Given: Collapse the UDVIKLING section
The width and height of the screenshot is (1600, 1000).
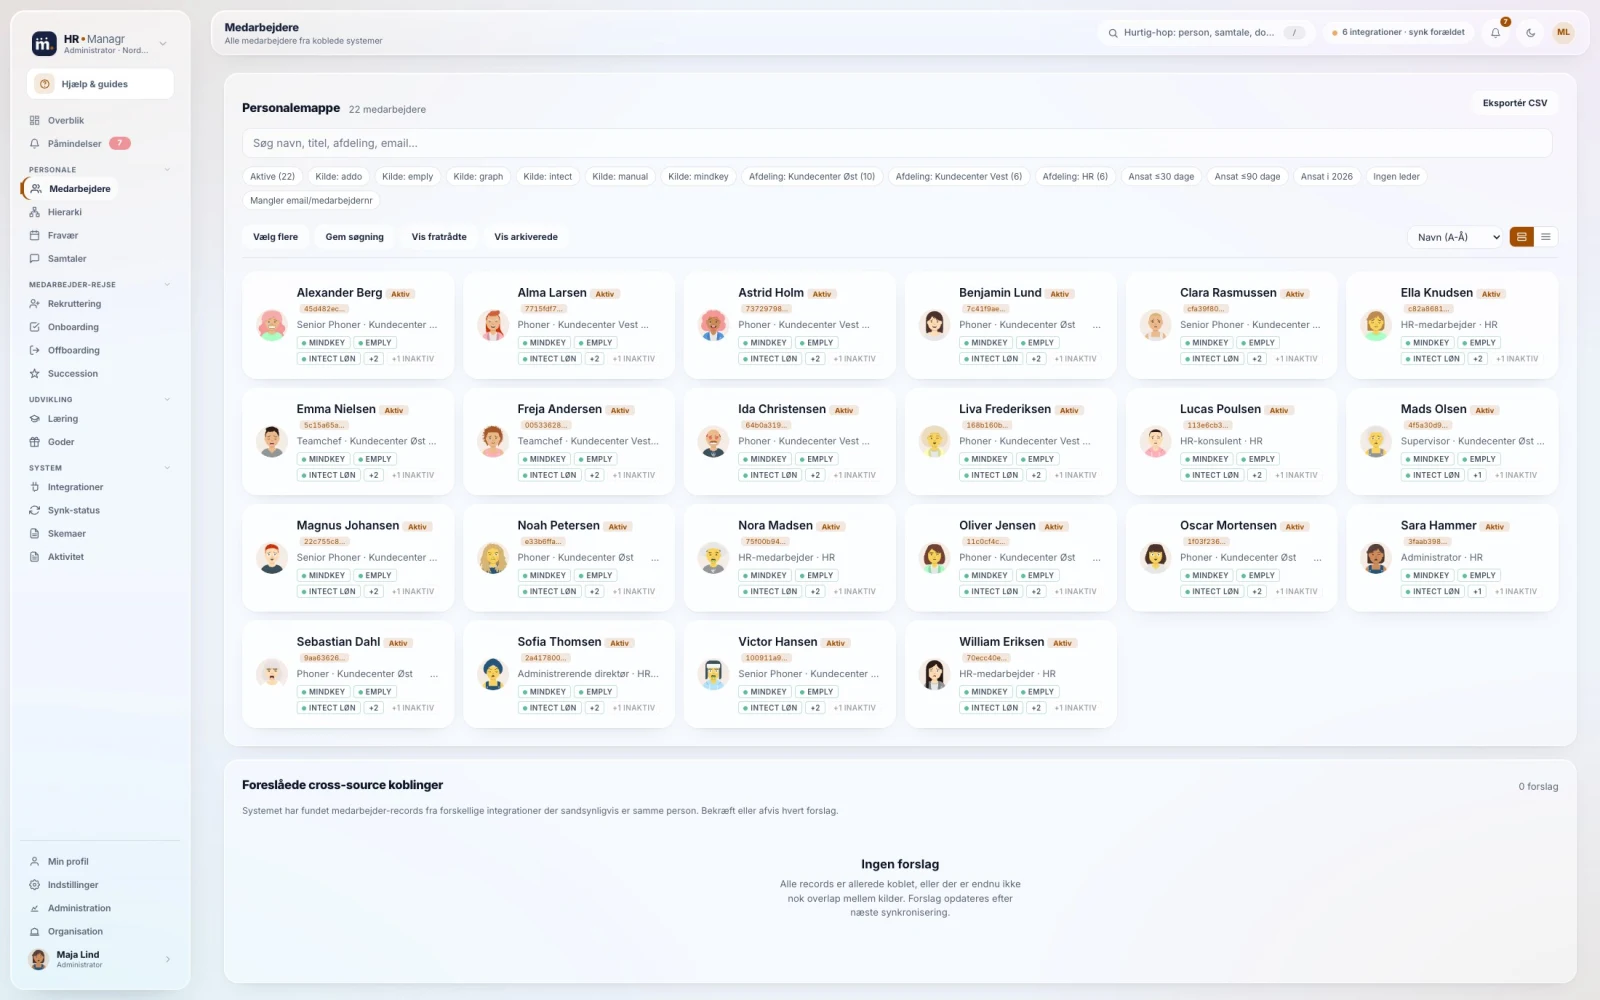Looking at the screenshot, I should point(167,399).
